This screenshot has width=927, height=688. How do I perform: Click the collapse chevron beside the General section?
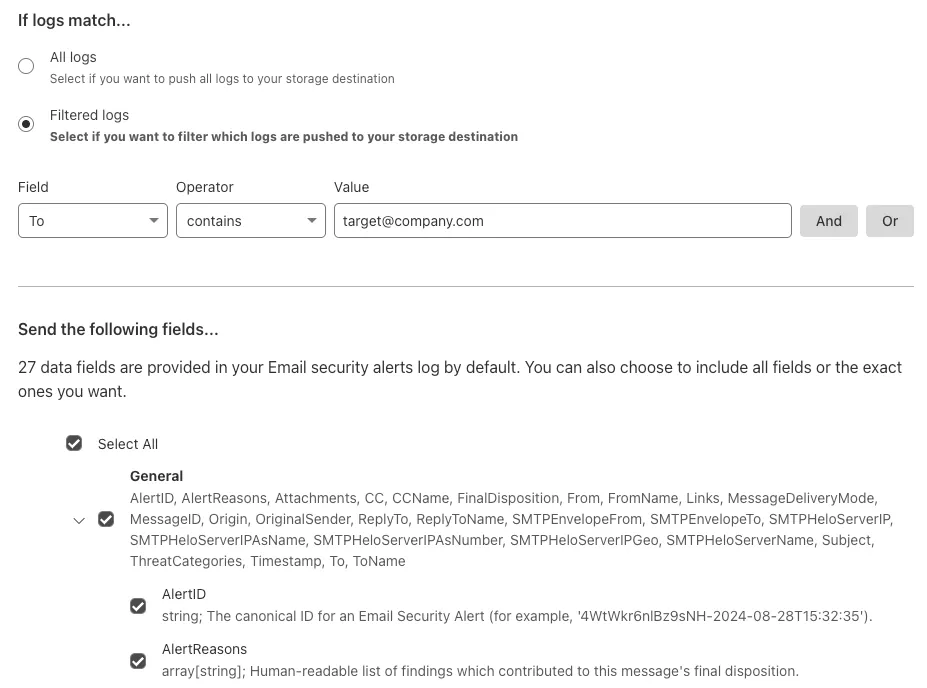pos(79,519)
